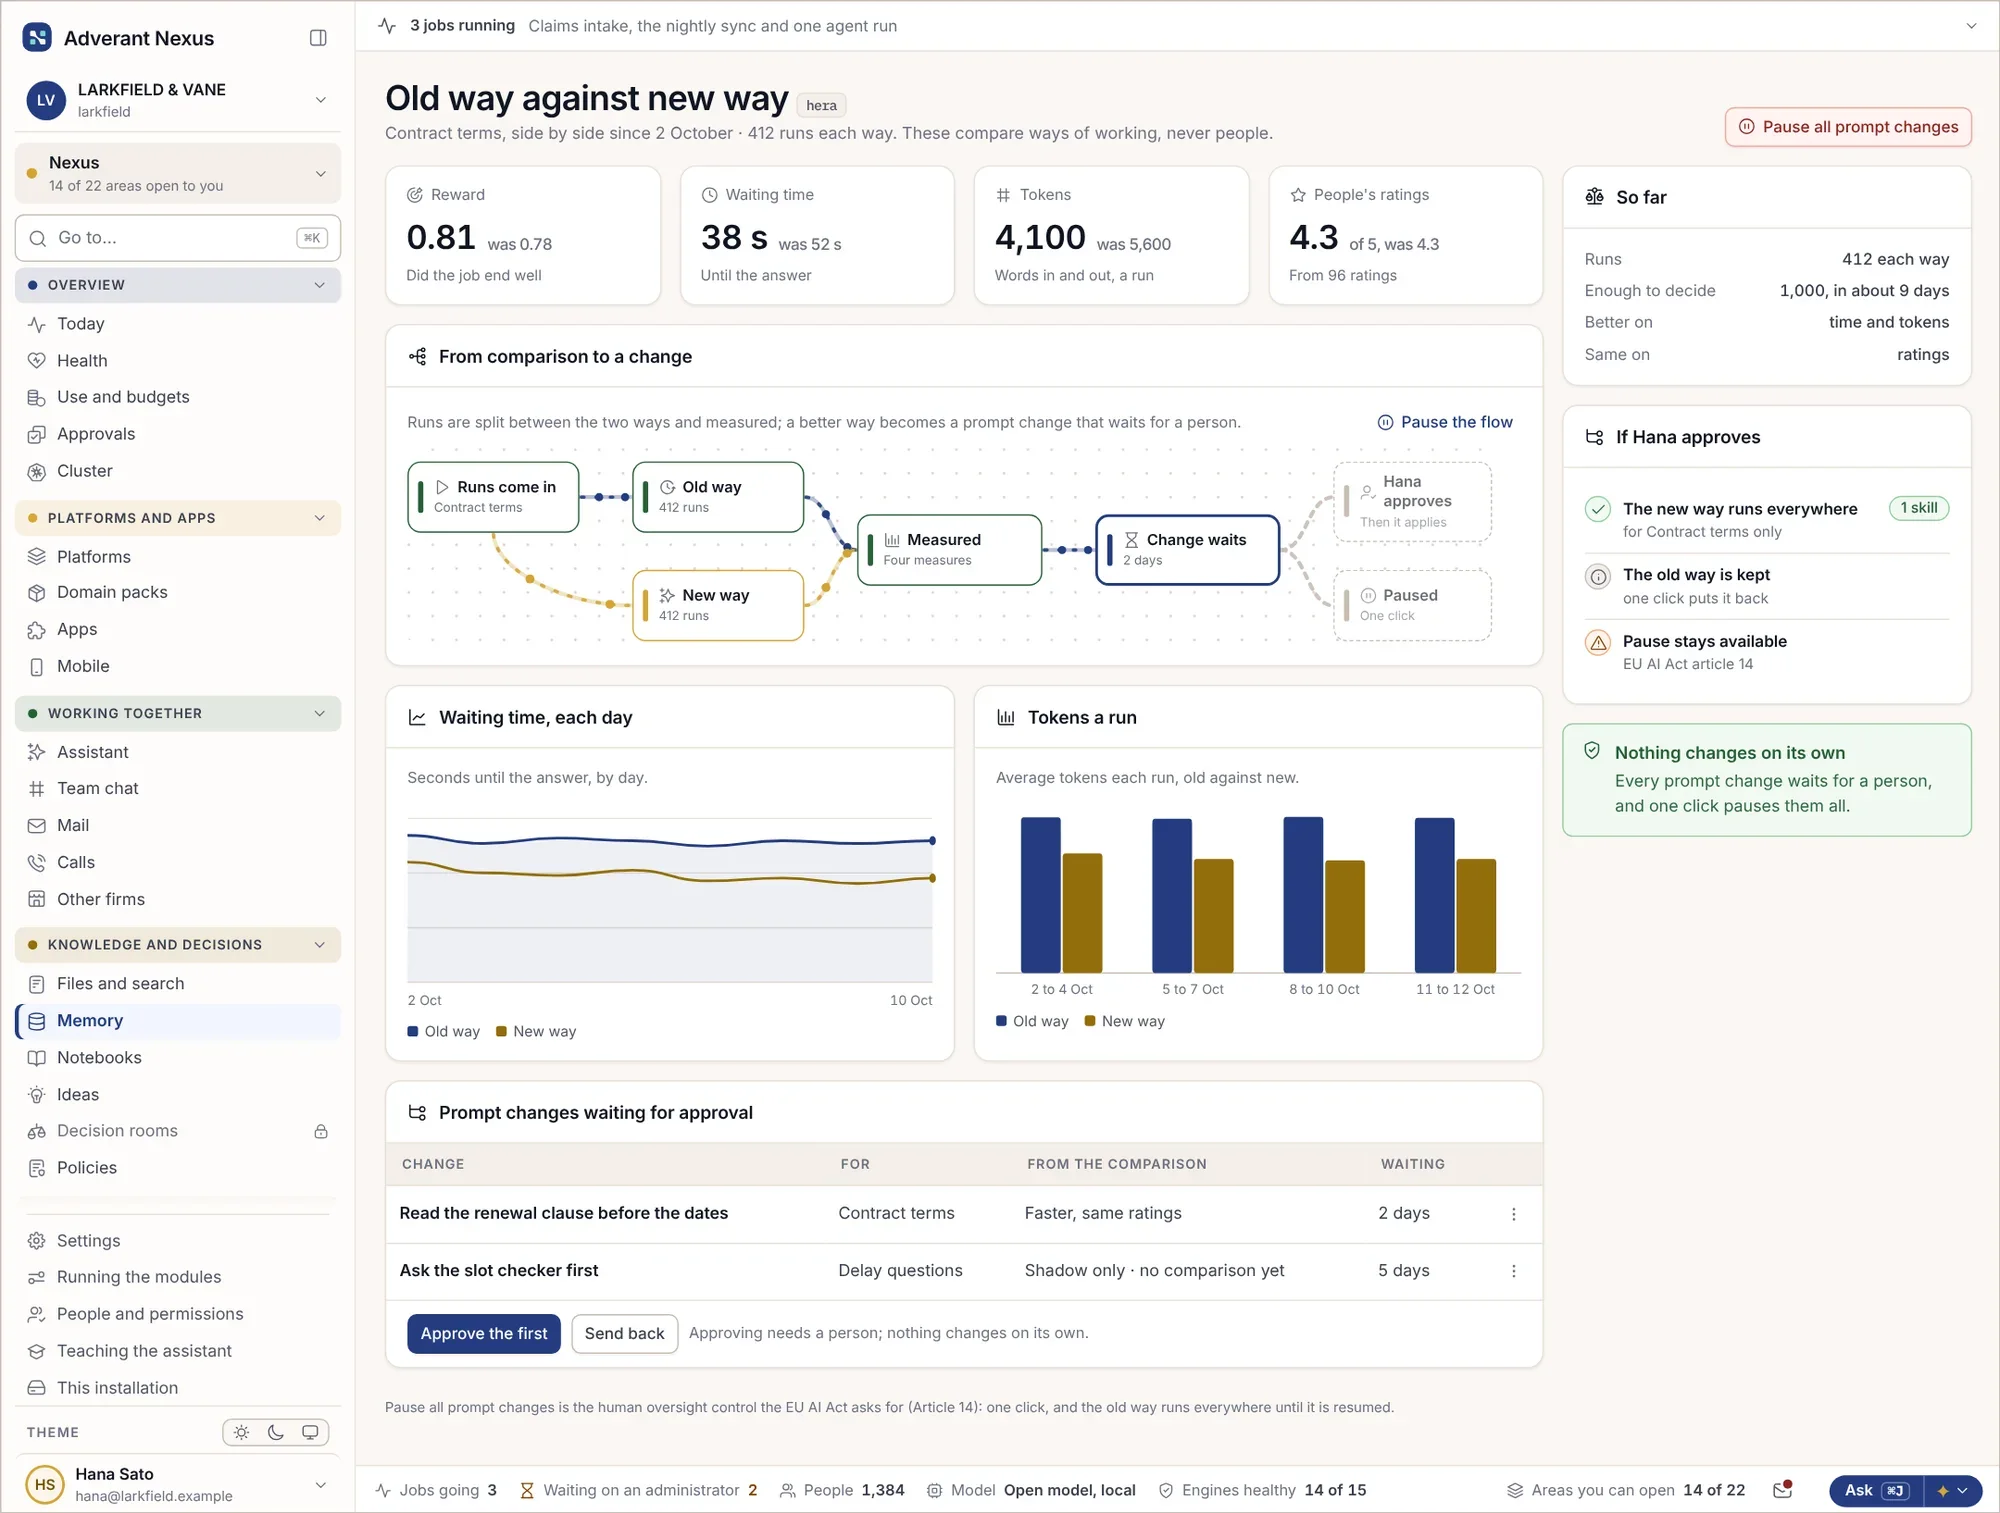Click the Cluster icon in sidebar
The width and height of the screenshot is (2000, 1513).
pos(37,471)
